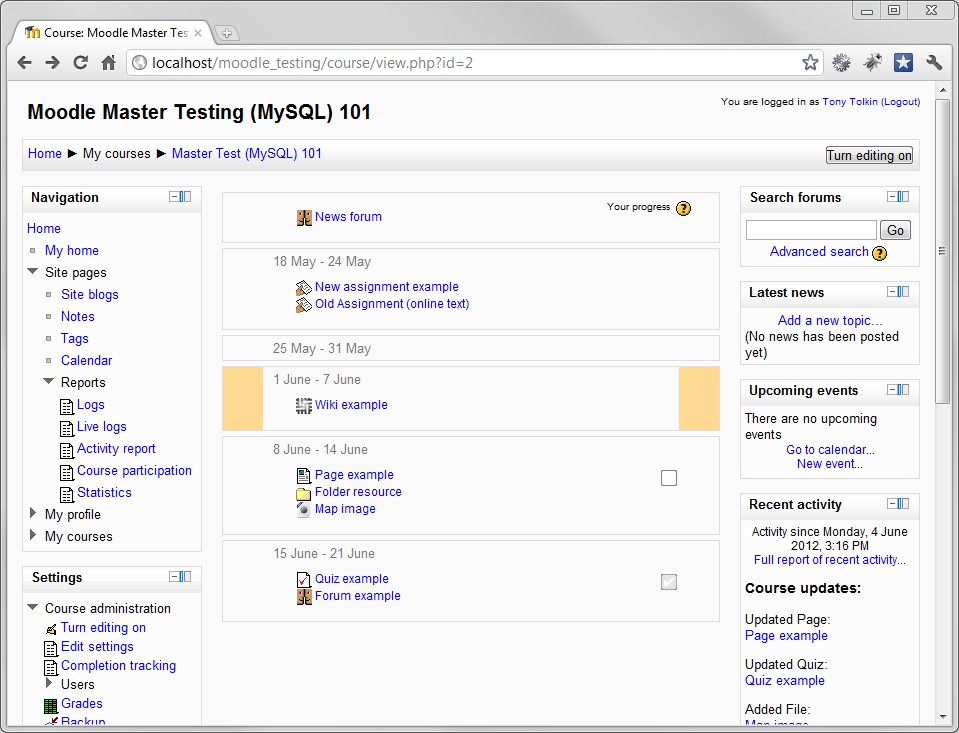The height and width of the screenshot is (733, 959).
Task: Click the Search forums text field
Action: [811, 230]
